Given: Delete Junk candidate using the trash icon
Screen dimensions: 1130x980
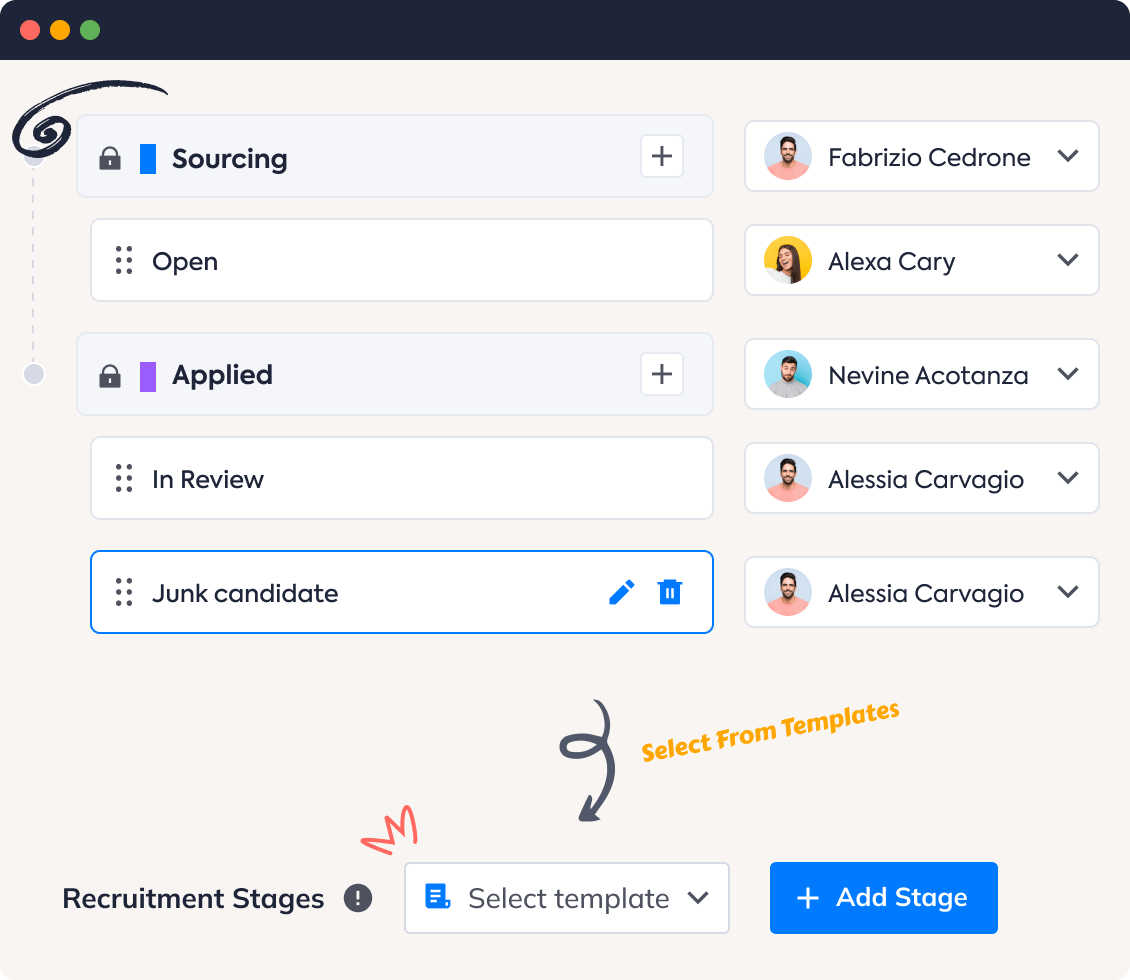Looking at the screenshot, I should (670, 591).
